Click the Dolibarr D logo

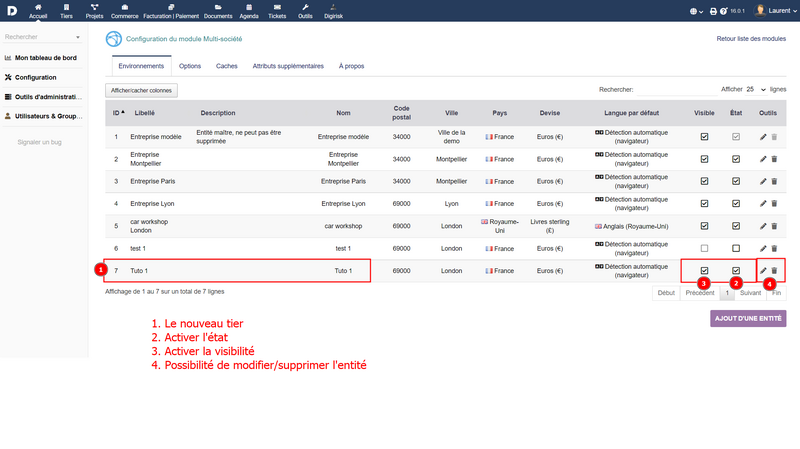tap(12, 10)
